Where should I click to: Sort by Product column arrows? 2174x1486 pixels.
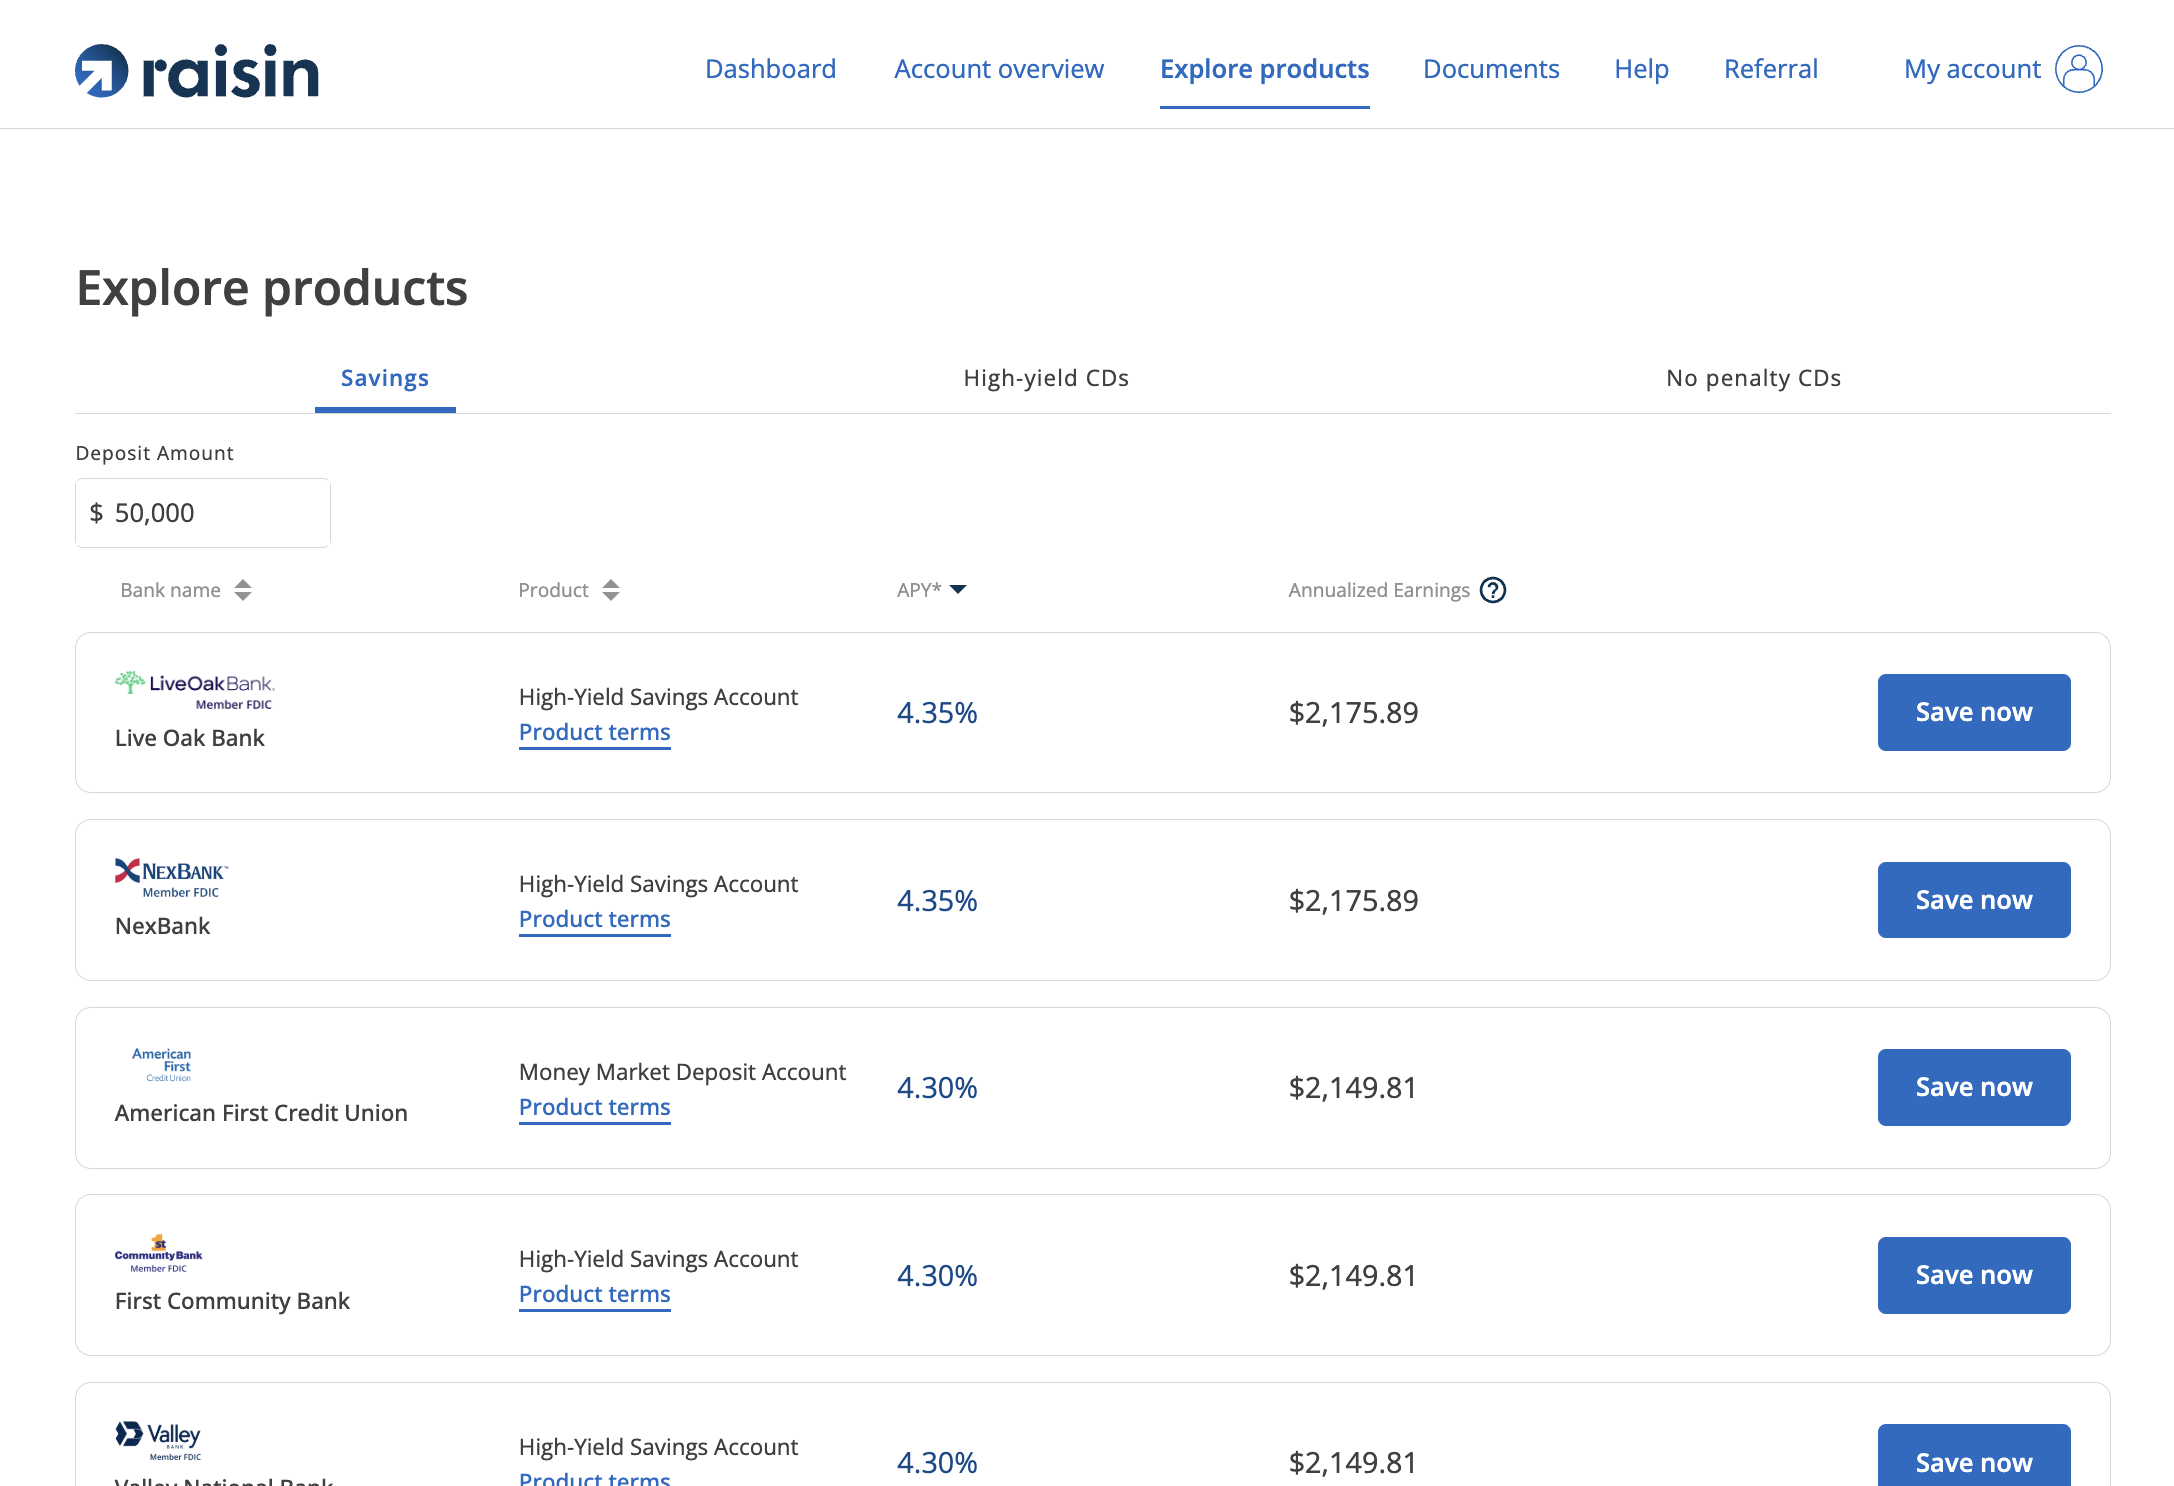click(x=611, y=590)
